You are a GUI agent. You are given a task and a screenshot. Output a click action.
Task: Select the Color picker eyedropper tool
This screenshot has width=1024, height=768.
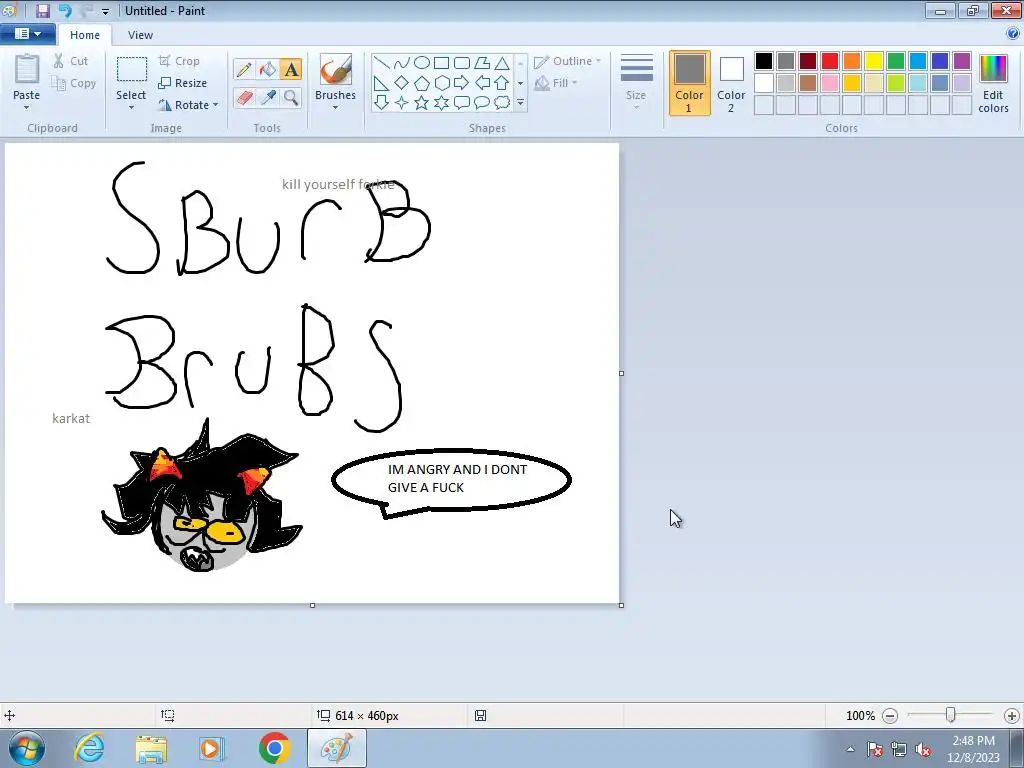point(268,98)
